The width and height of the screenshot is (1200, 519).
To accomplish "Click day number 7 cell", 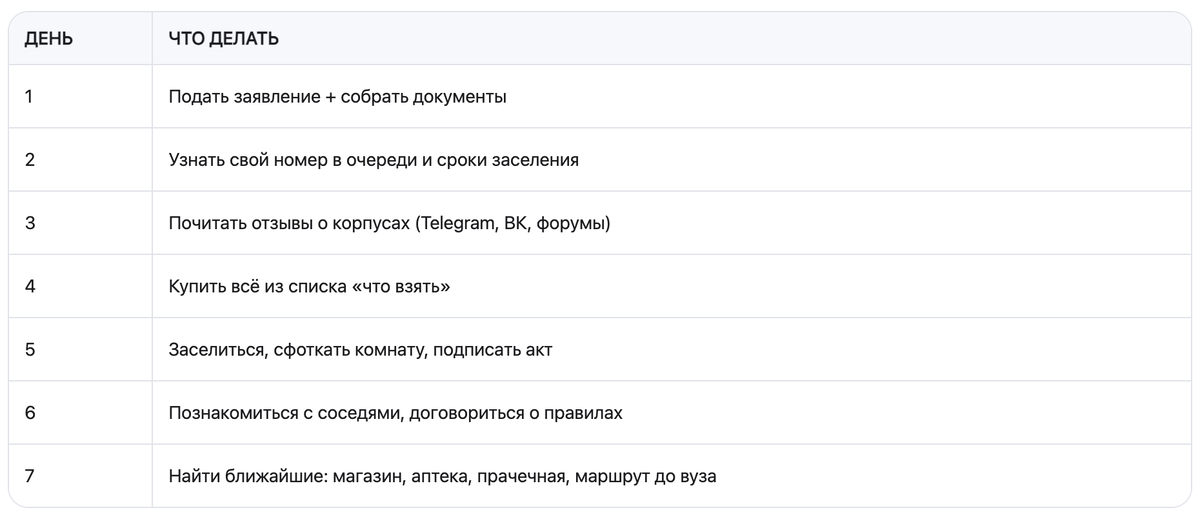I will (30, 476).
